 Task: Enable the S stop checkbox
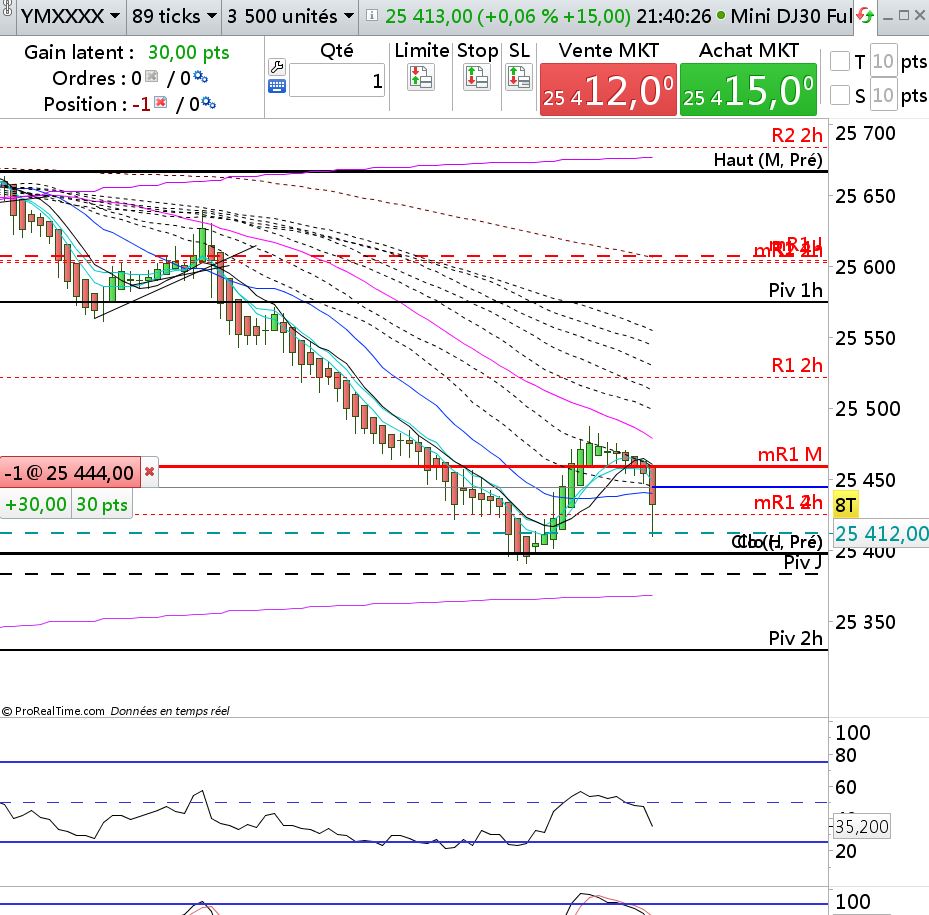pos(840,95)
